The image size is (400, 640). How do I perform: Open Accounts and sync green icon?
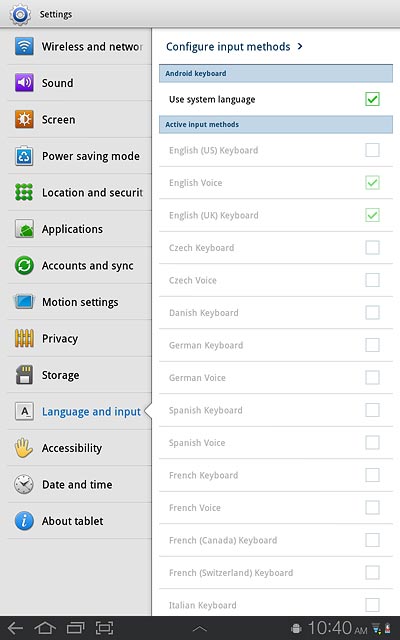coord(24,265)
